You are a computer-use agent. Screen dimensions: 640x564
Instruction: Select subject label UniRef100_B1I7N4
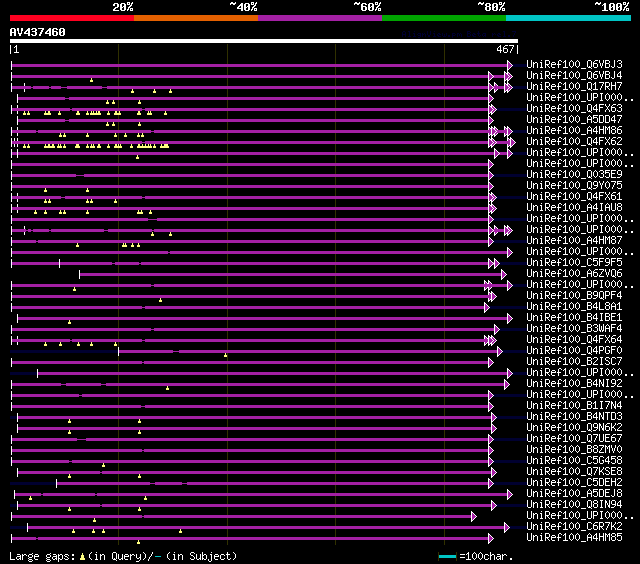pos(574,406)
